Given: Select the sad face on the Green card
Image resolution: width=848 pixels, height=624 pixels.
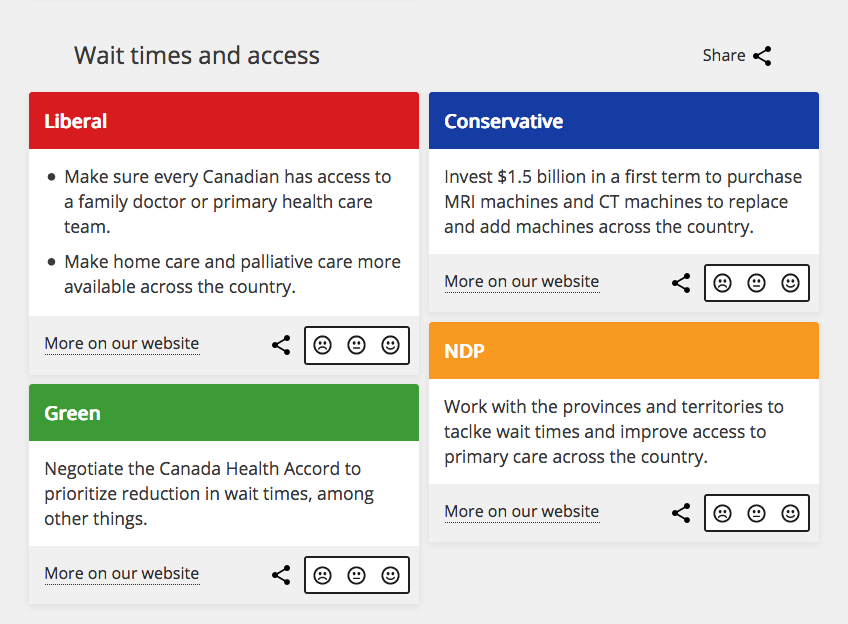Looking at the screenshot, I should pos(322,575).
